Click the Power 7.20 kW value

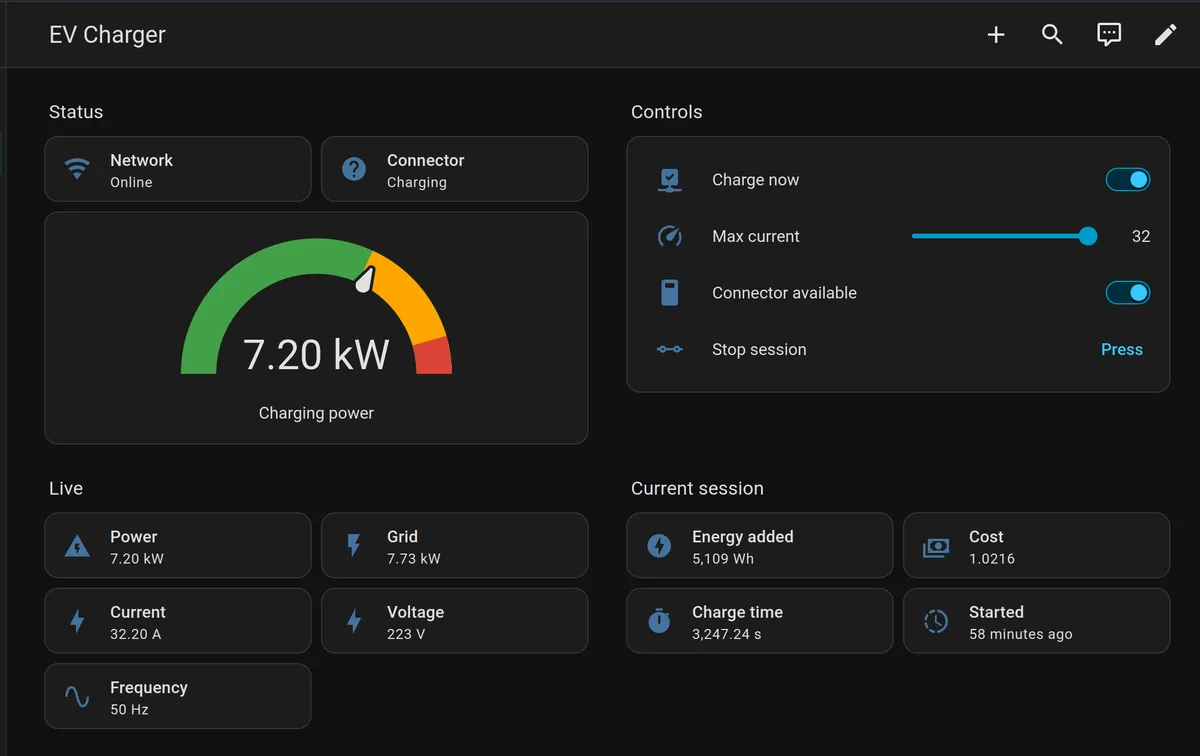point(137,559)
